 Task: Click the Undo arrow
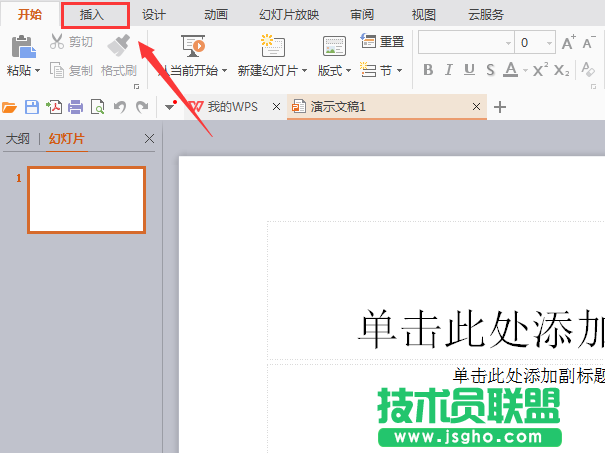[x=120, y=107]
